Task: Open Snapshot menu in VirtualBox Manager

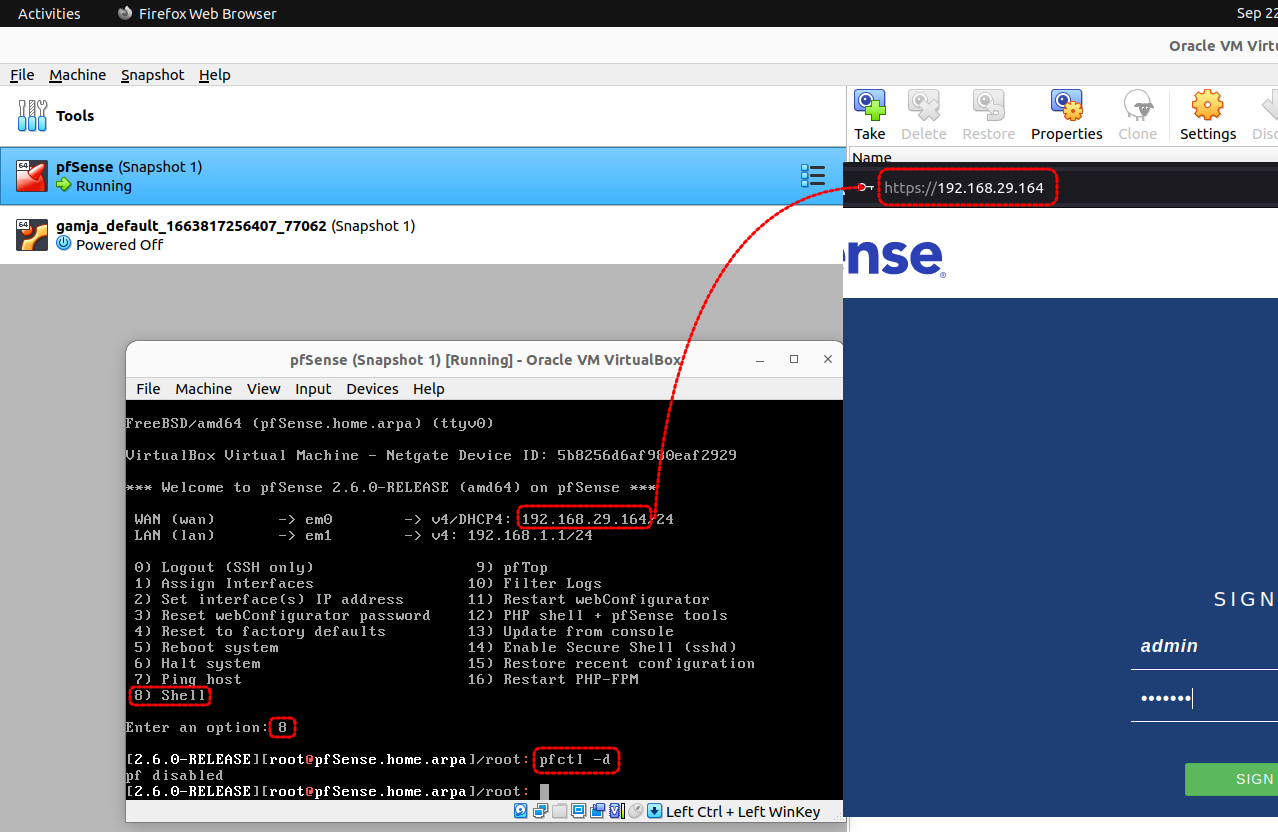Action: (152, 75)
